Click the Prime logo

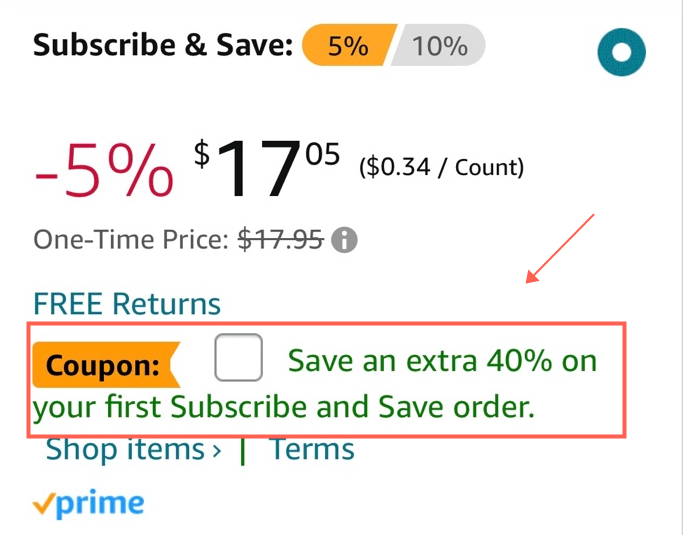click(88, 504)
